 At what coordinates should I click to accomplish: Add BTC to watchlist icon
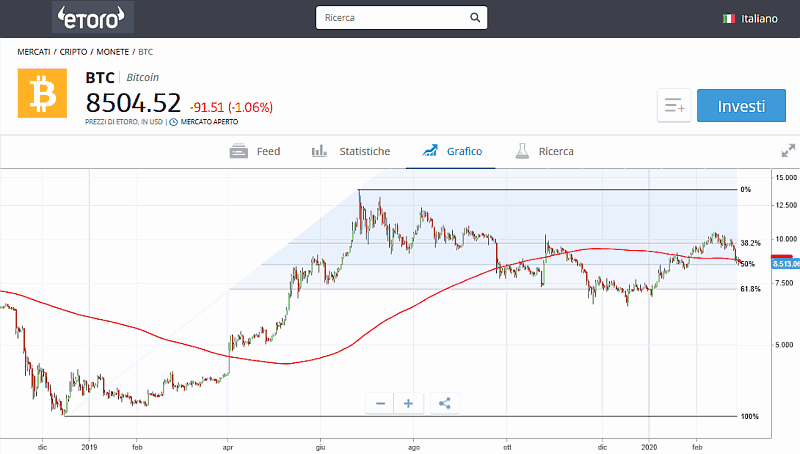click(674, 106)
